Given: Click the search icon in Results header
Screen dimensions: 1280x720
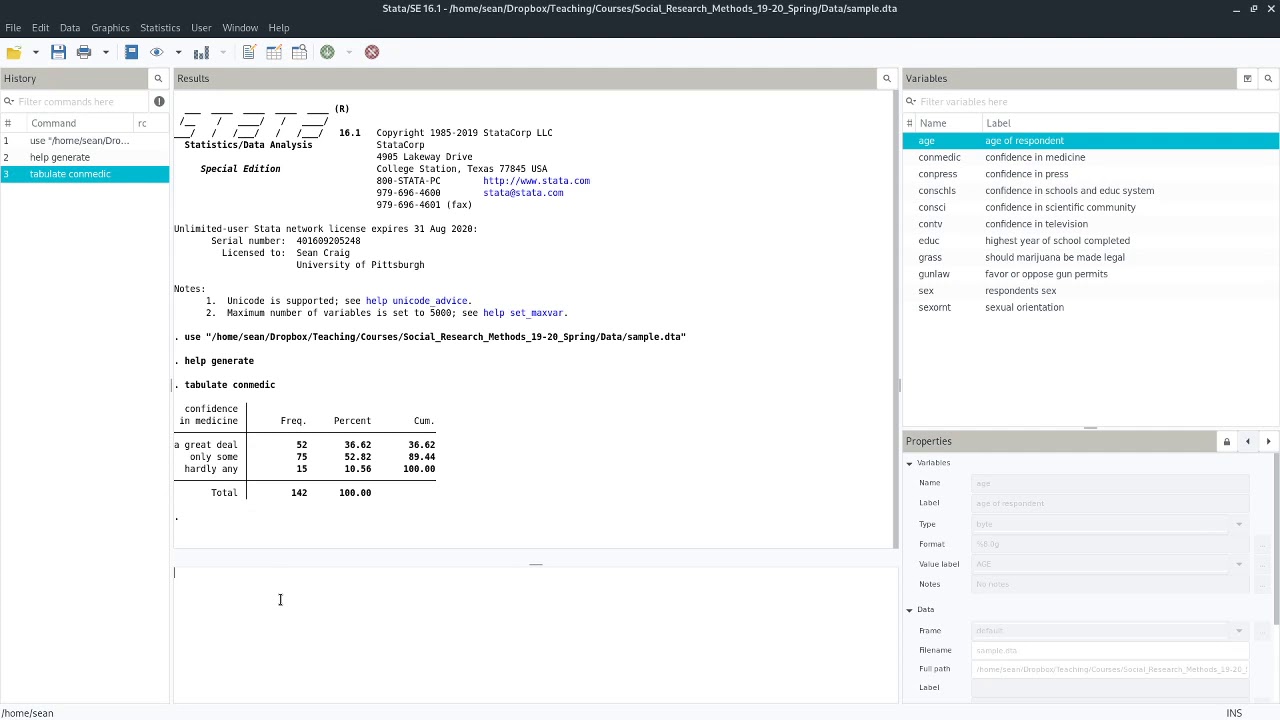Looking at the screenshot, I should pyautogui.click(x=886, y=78).
